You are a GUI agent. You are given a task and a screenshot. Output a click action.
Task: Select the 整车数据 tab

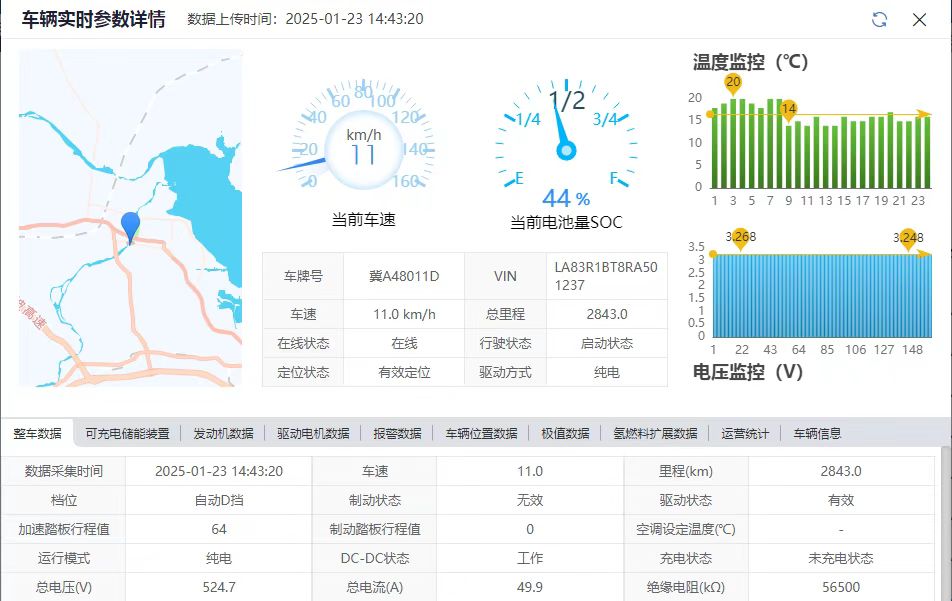coord(37,434)
